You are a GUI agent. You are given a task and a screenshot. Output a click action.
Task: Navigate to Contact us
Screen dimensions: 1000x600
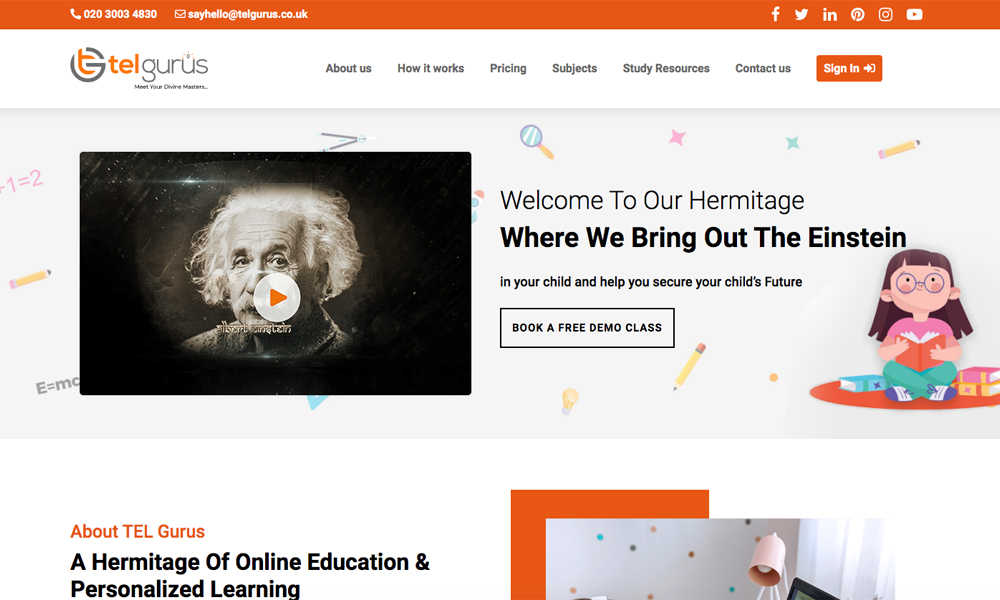(763, 68)
